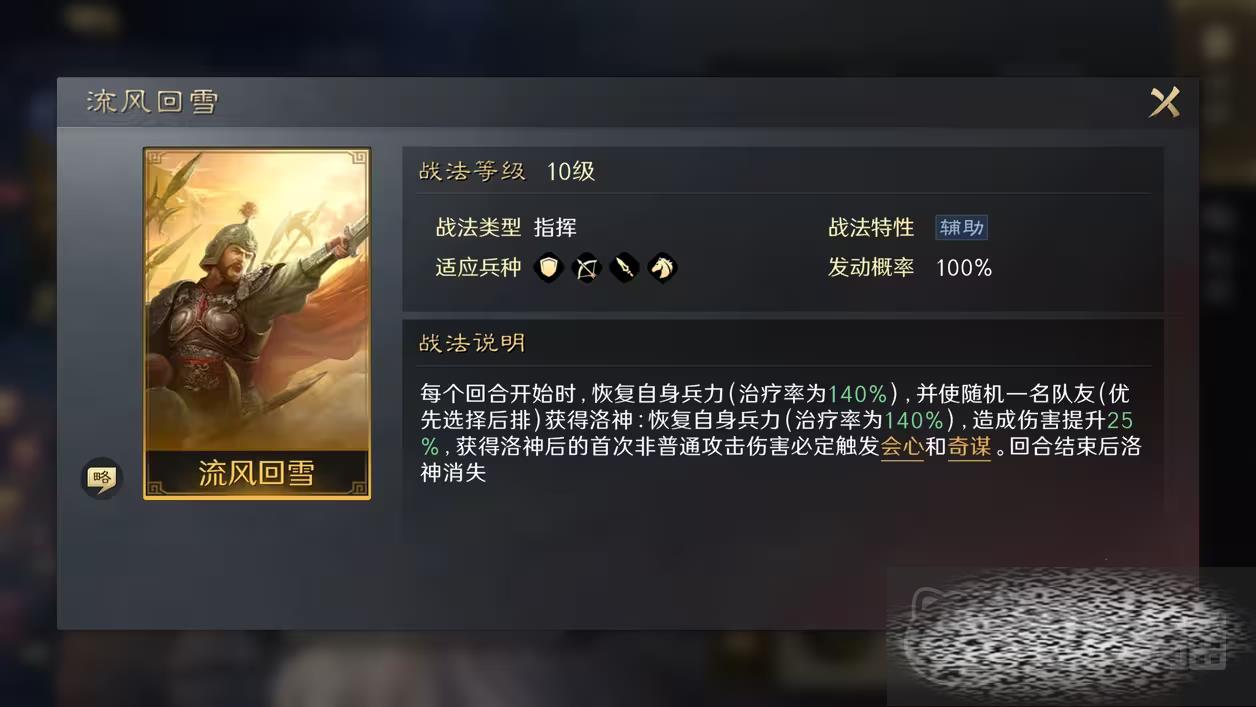Click the 流风回雪 panel title

[x=152, y=102]
